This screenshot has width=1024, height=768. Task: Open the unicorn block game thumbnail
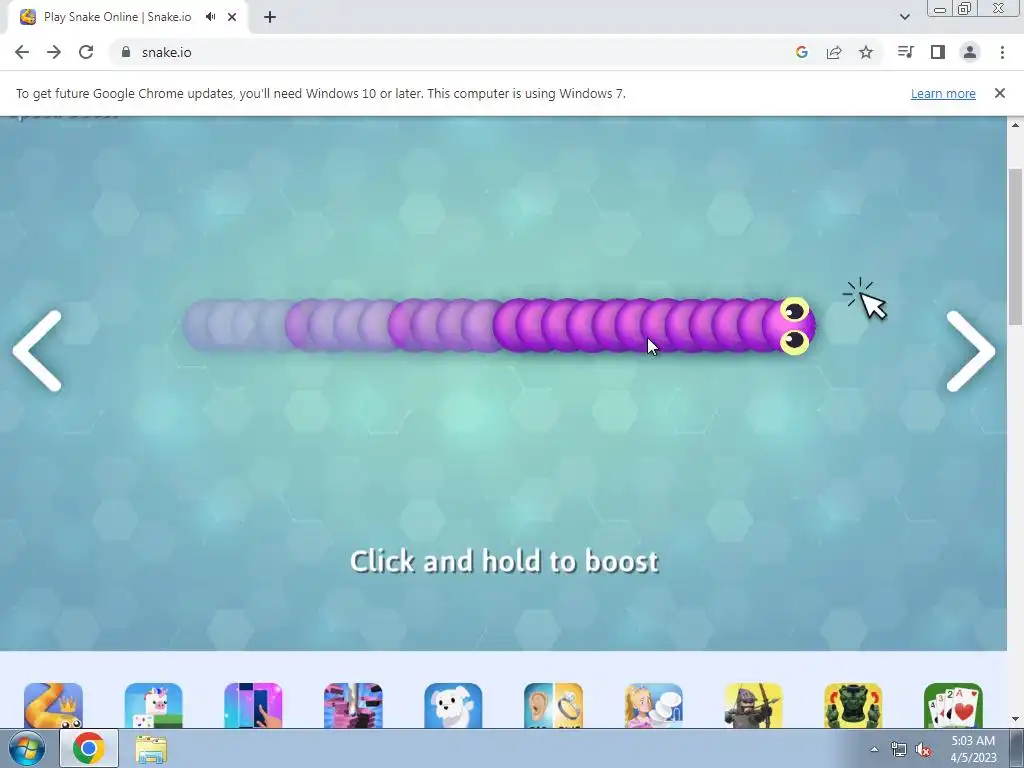(x=153, y=706)
